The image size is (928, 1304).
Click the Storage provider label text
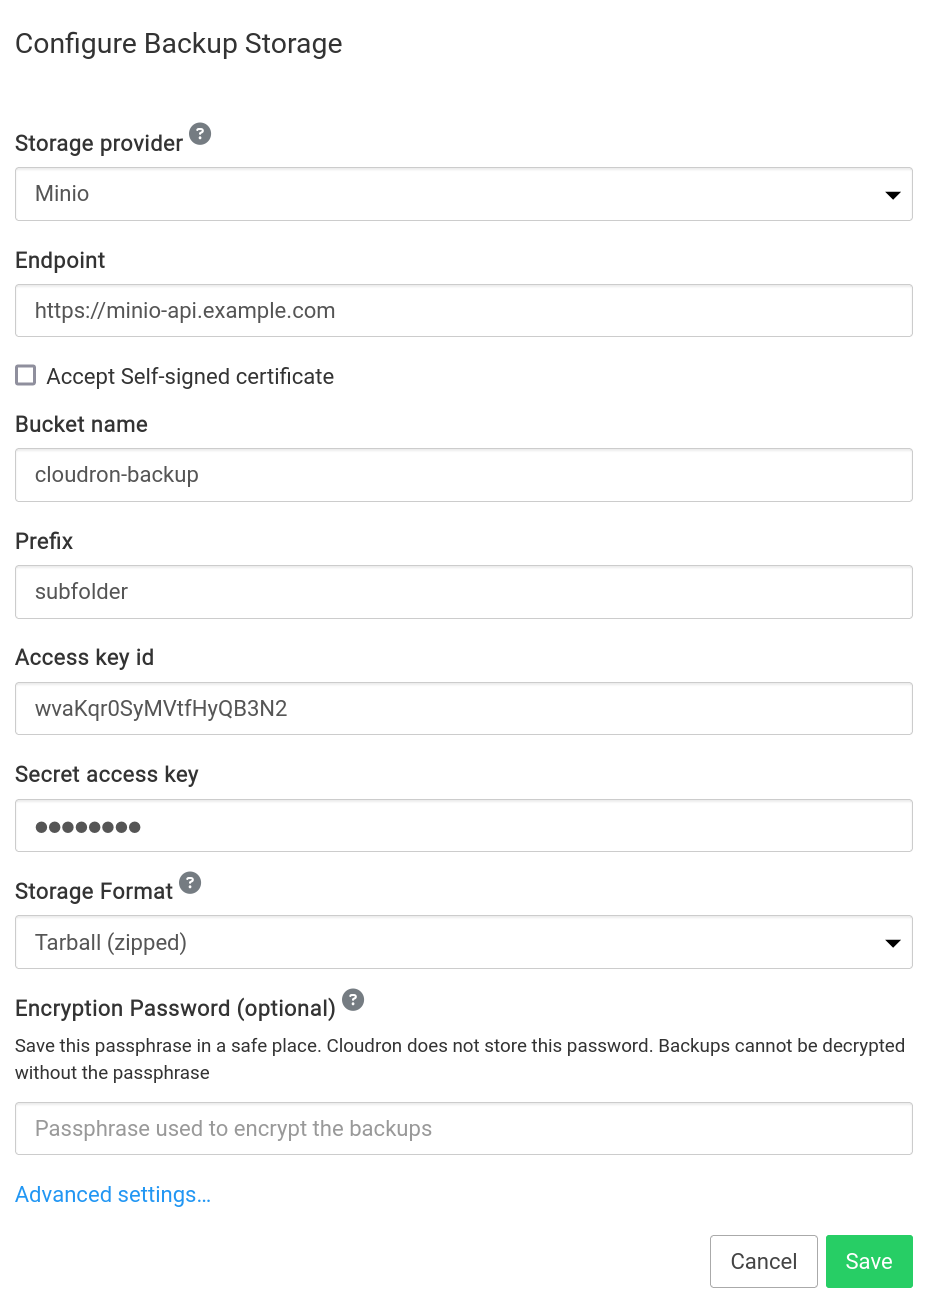click(x=99, y=144)
